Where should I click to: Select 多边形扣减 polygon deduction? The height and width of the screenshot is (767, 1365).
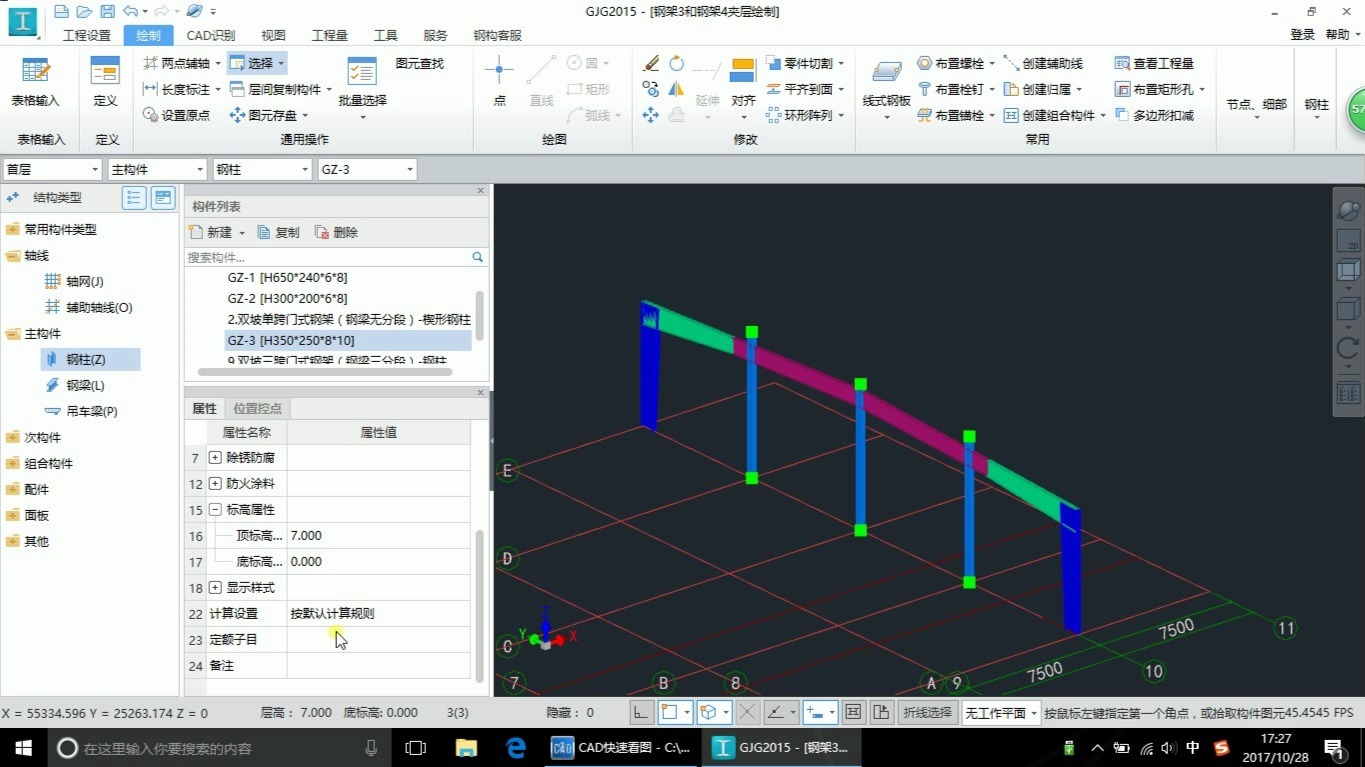1155,115
